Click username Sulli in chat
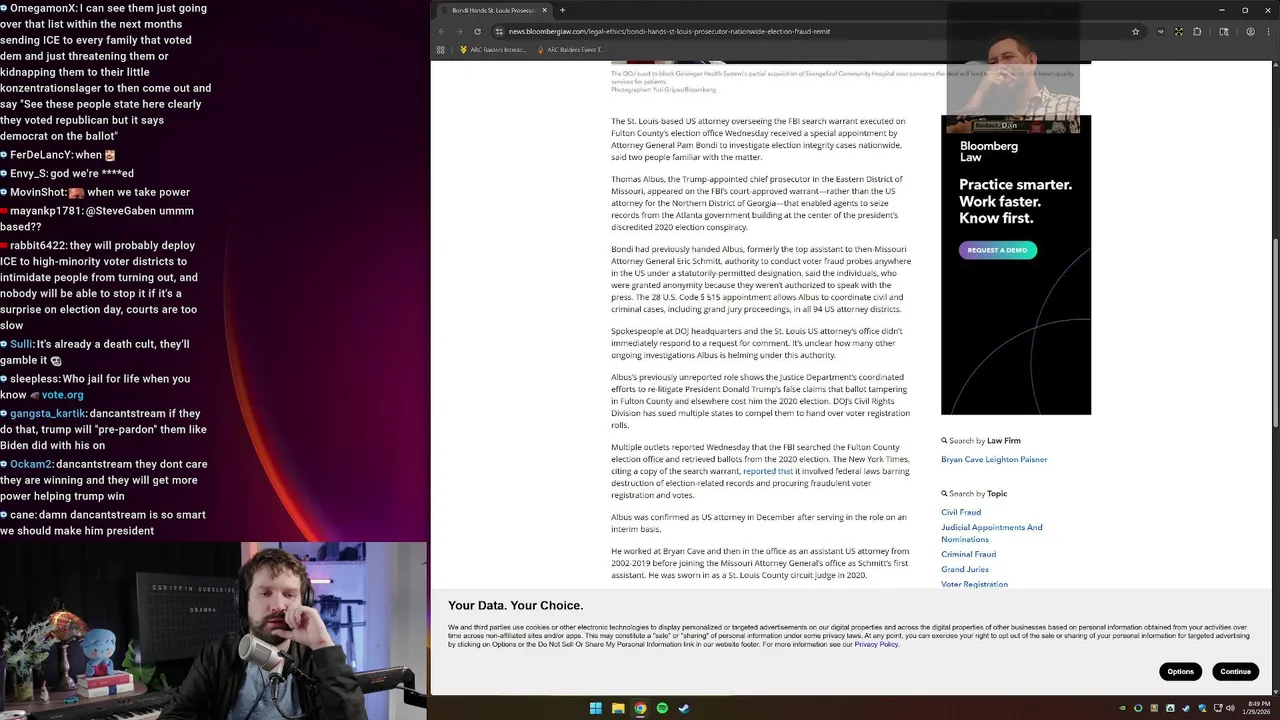 pos(21,344)
